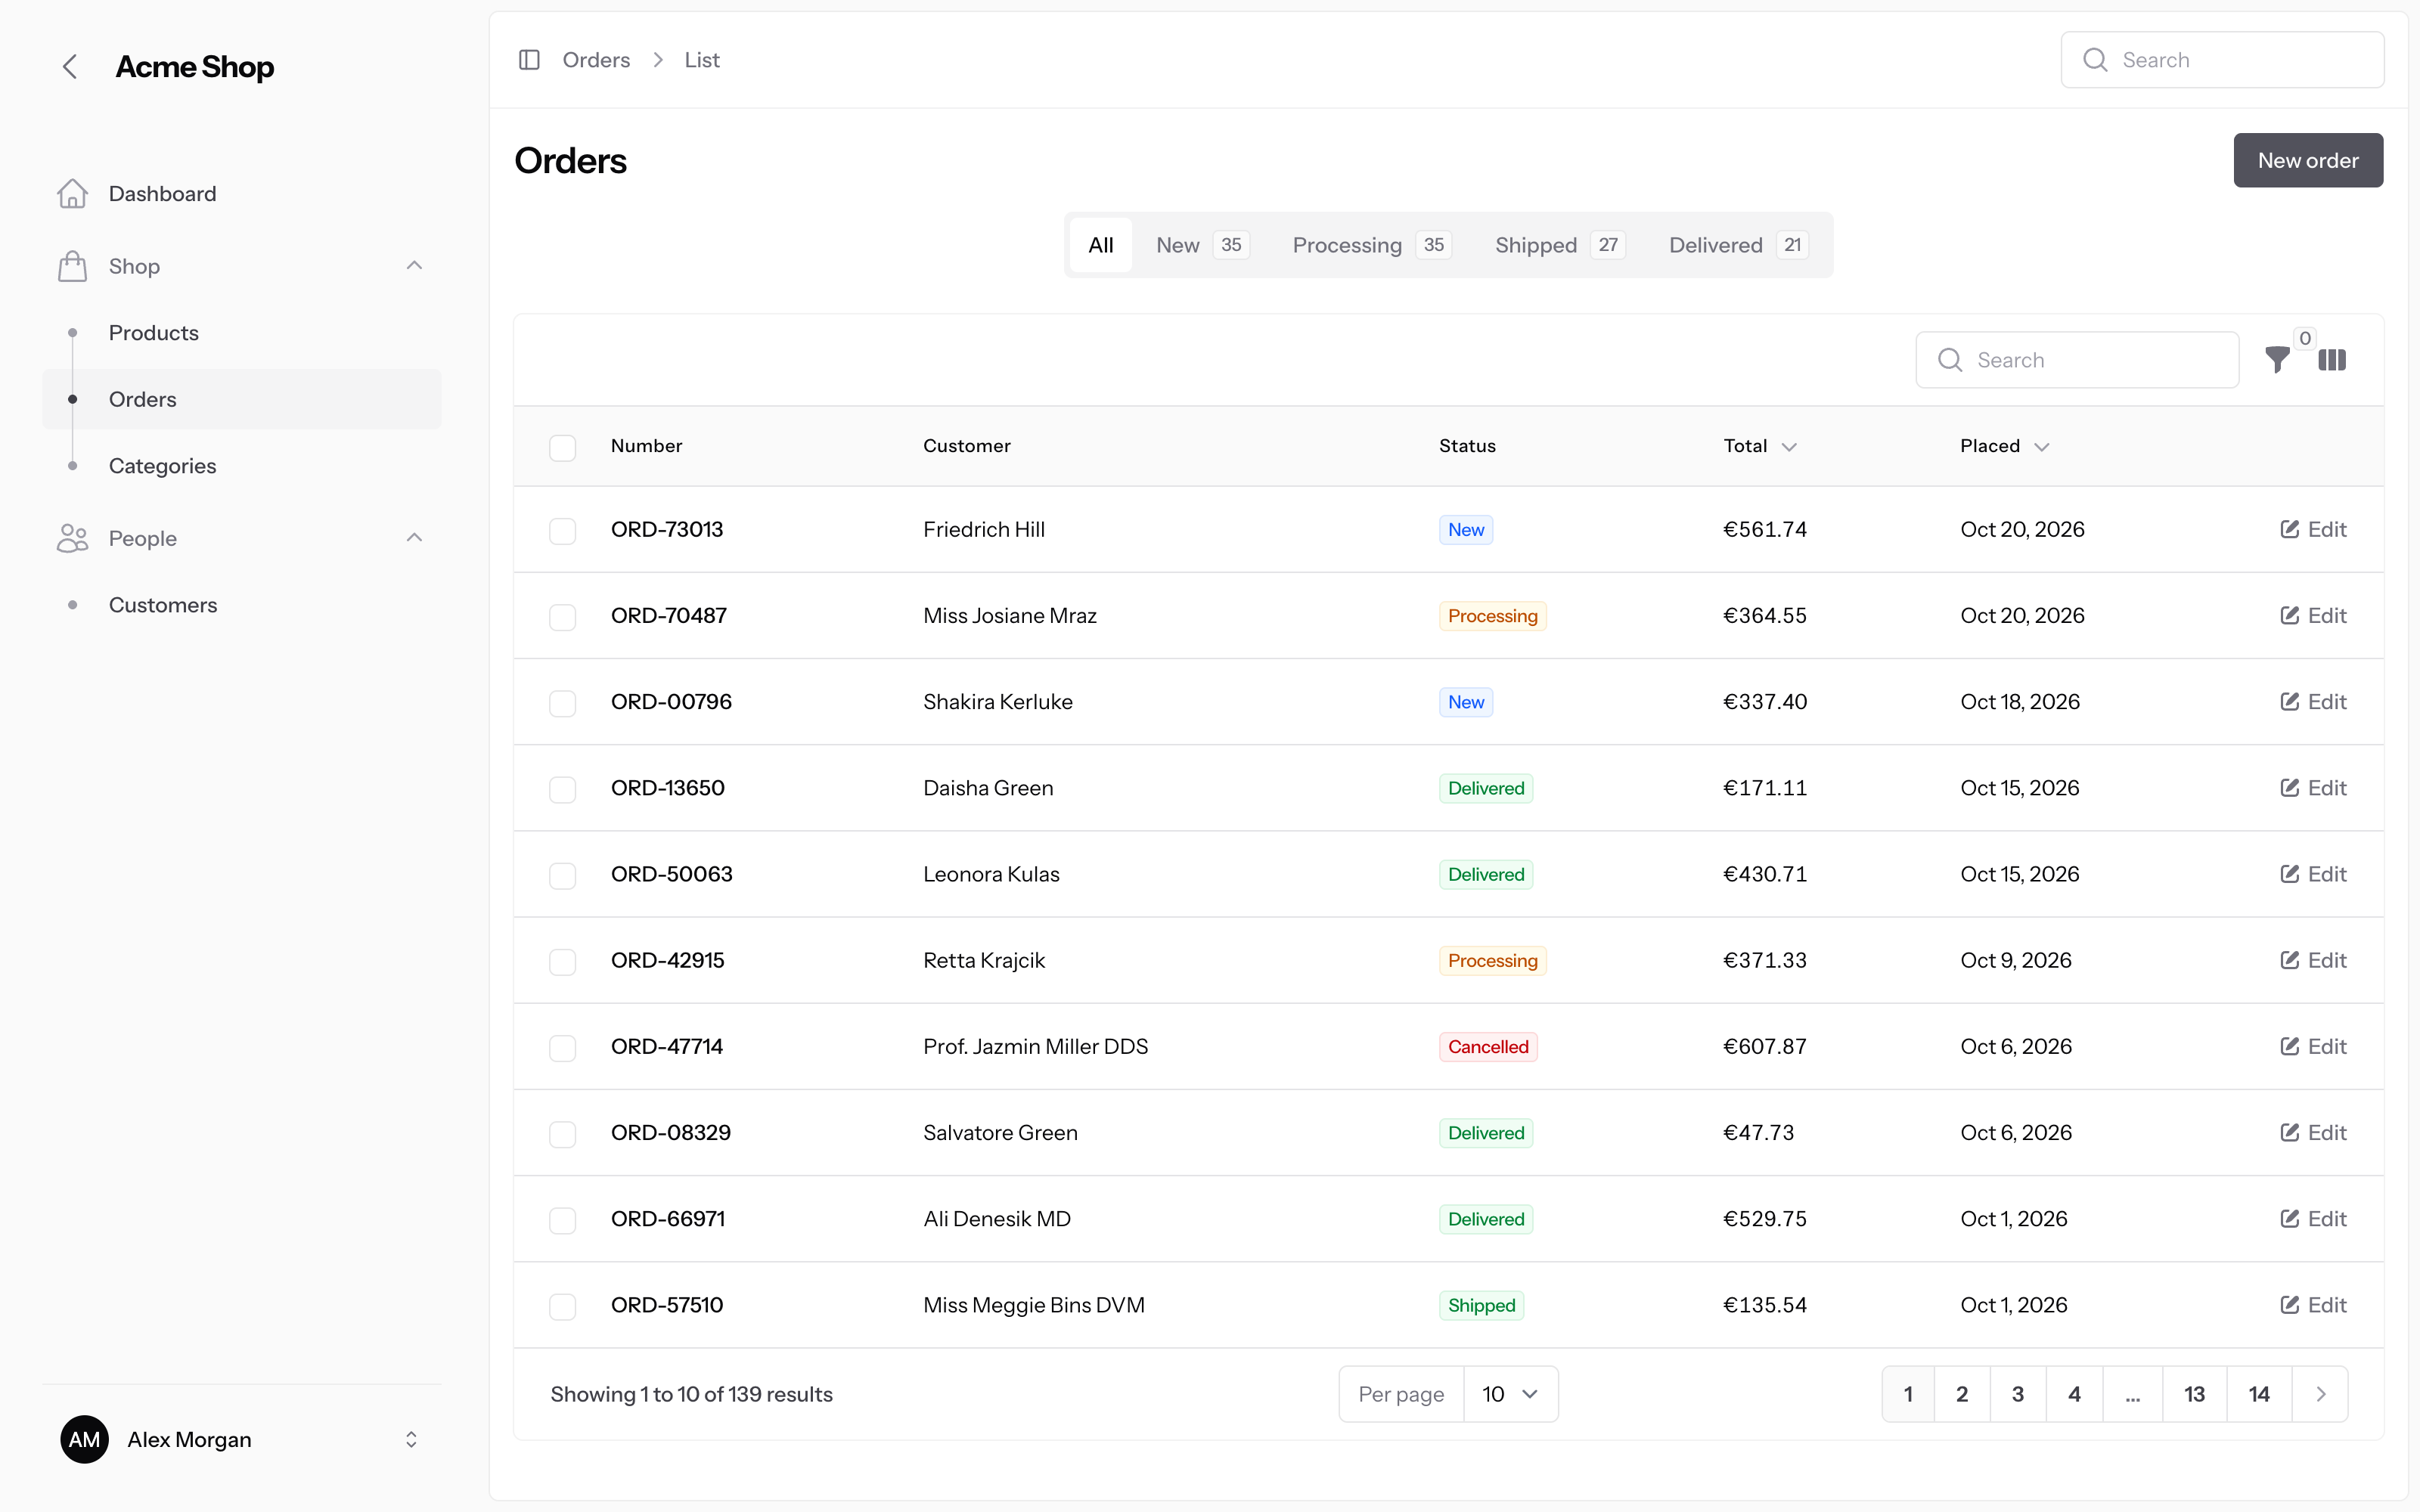Switch to the Shipped tab
The width and height of the screenshot is (2420, 1512).
click(1559, 245)
